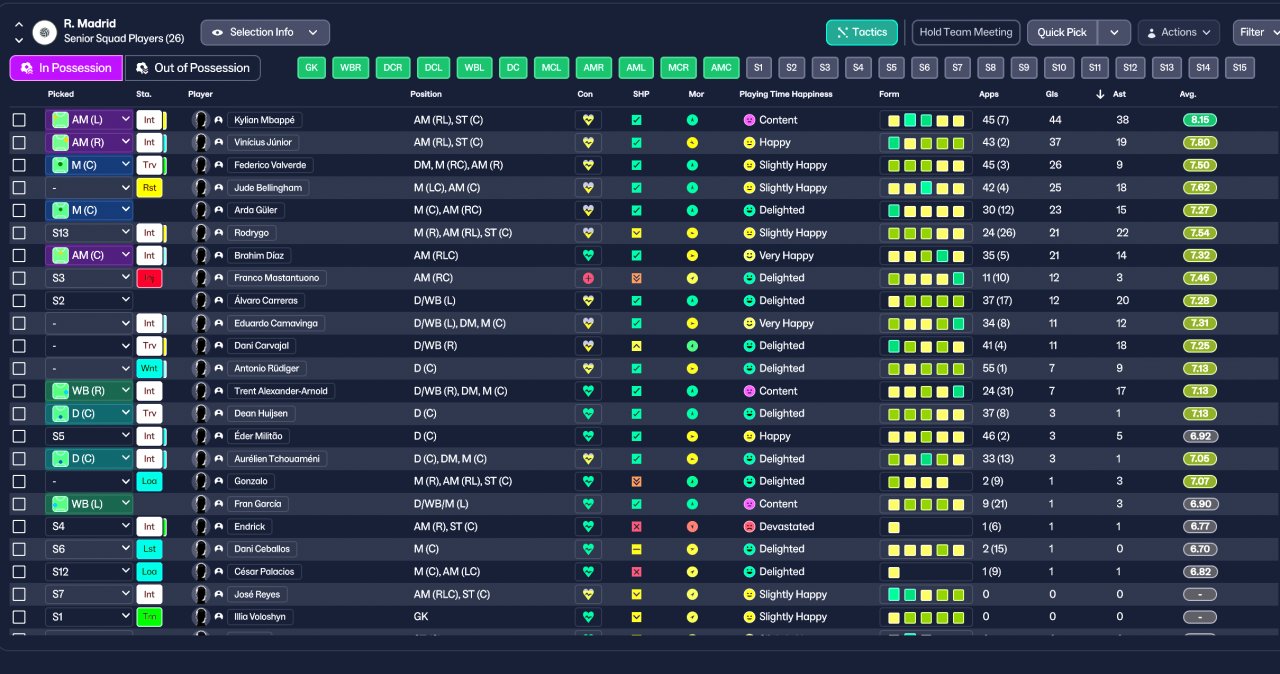Image resolution: width=1280 pixels, height=674 pixels.
Task: Select Jude Bellingham's row checkbox
Action: click(x=19, y=188)
